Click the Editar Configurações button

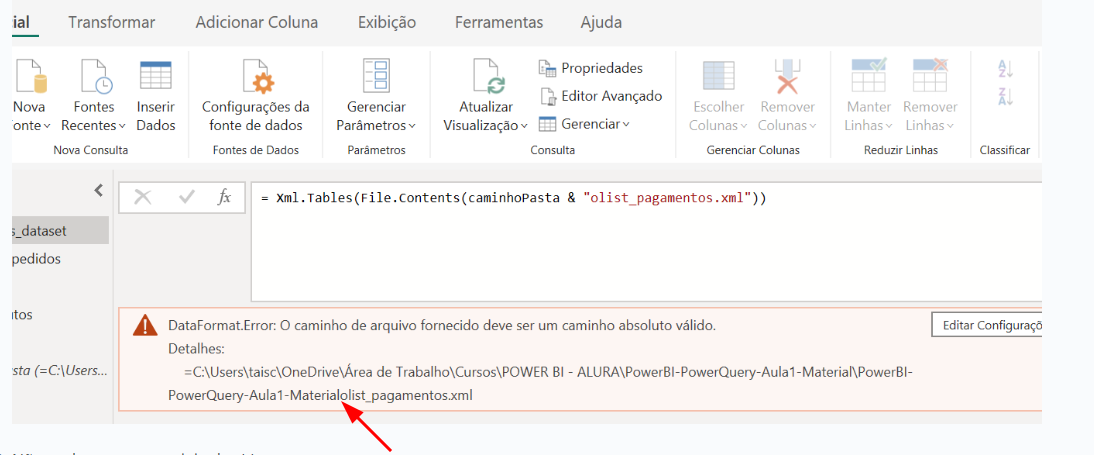tap(987, 325)
